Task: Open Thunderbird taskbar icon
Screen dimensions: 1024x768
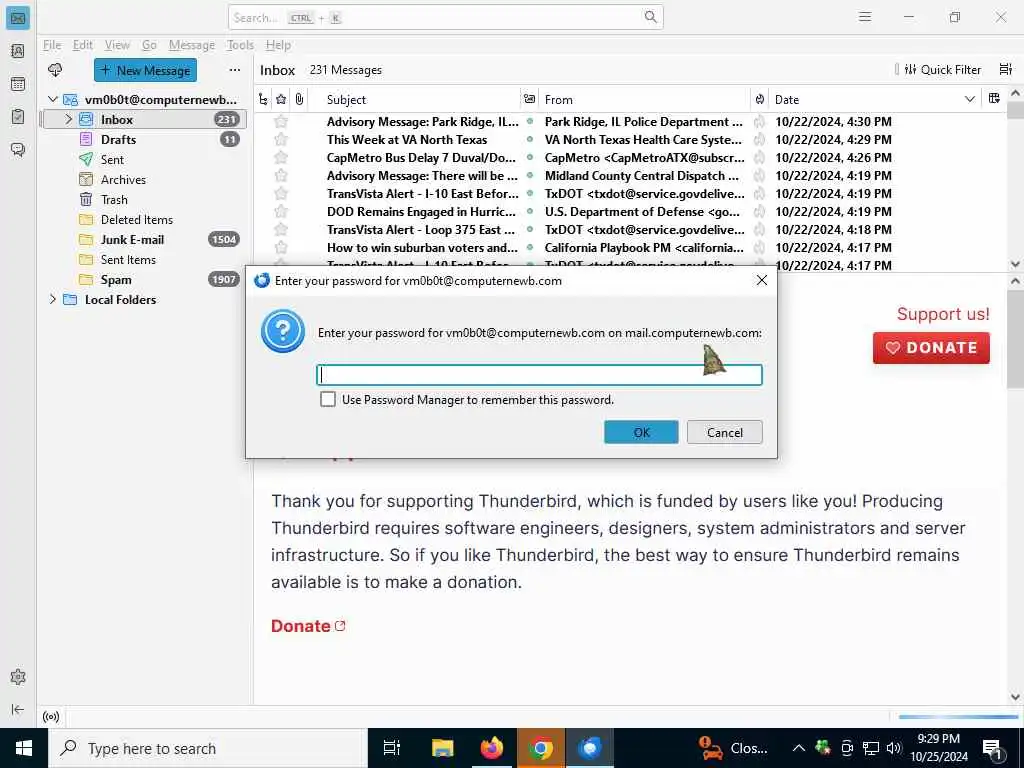Action: pyautogui.click(x=590, y=748)
